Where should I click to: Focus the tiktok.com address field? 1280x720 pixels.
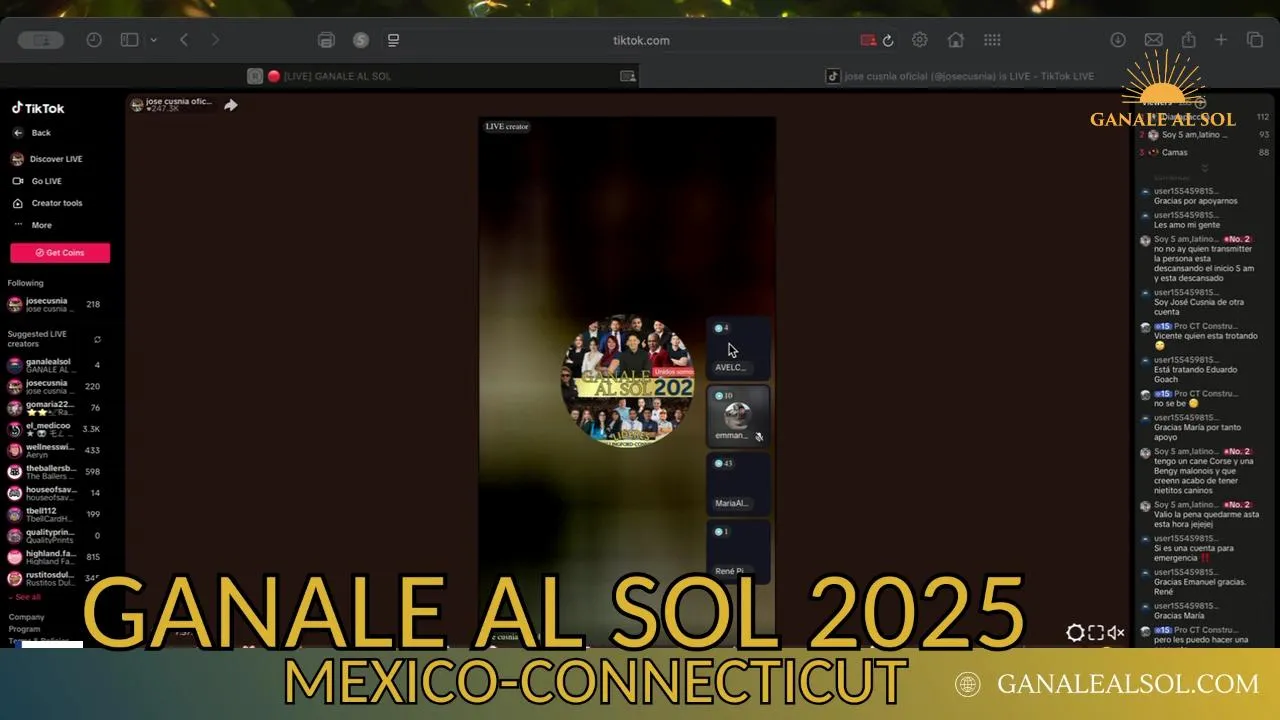point(641,40)
